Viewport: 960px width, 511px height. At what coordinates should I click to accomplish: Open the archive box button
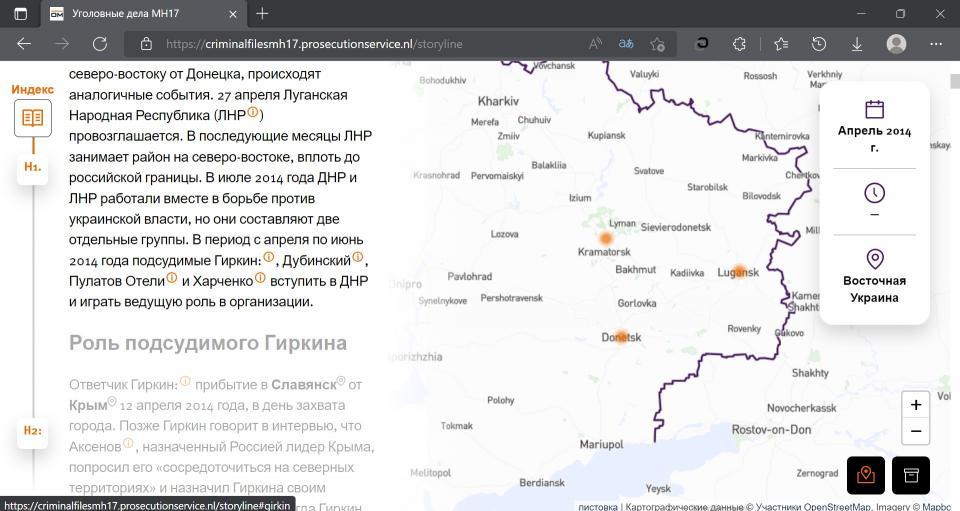point(910,475)
